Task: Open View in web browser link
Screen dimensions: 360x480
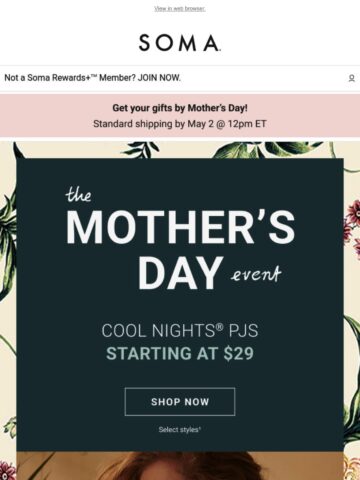Action: point(180,9)
